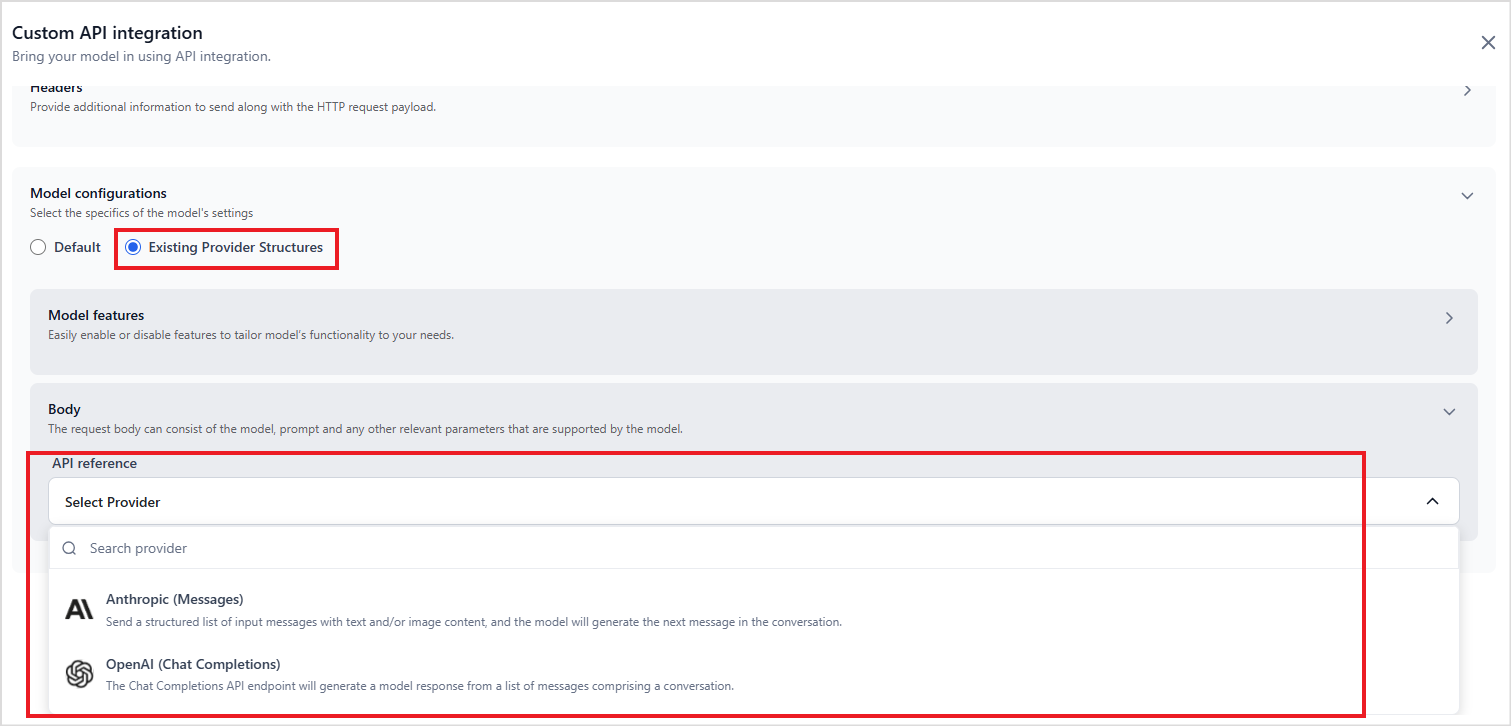
Task: Click the Anthropic logo icon
Action: [x=79, y=609]
